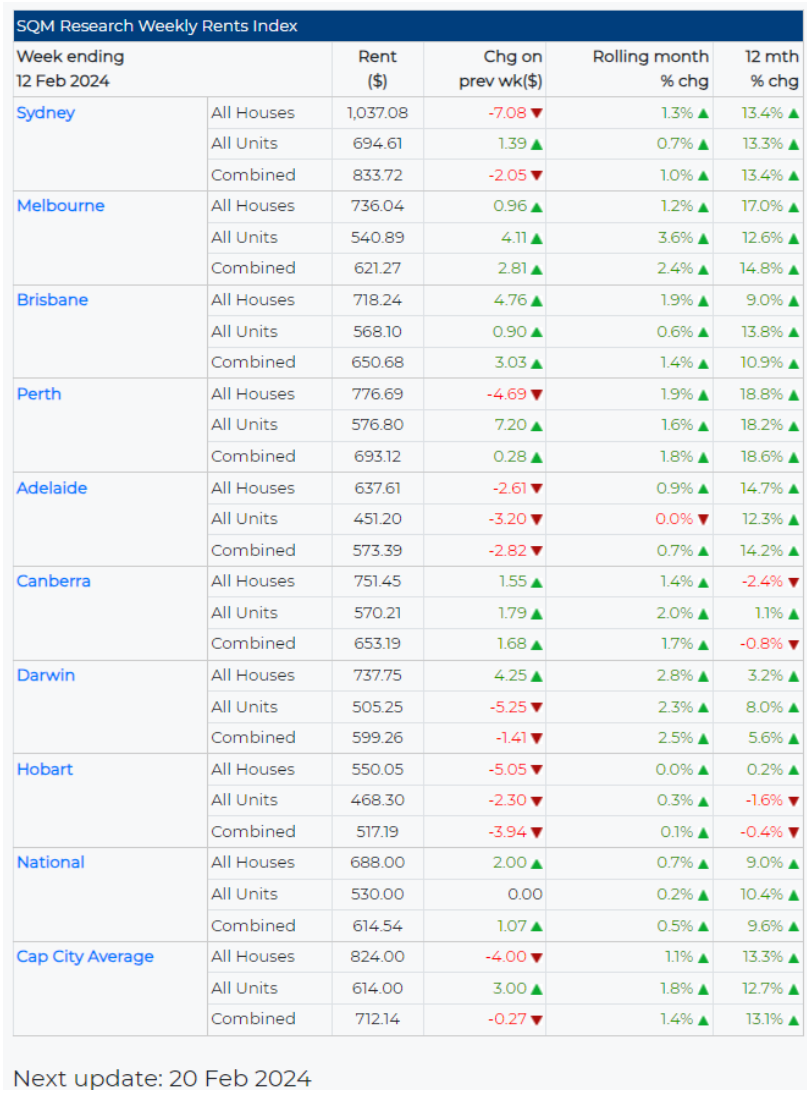The height and width of the screenshot is (1096, 807).
Task: Click red down arrow beside Perth -4.69
Action: coord(537,395)
